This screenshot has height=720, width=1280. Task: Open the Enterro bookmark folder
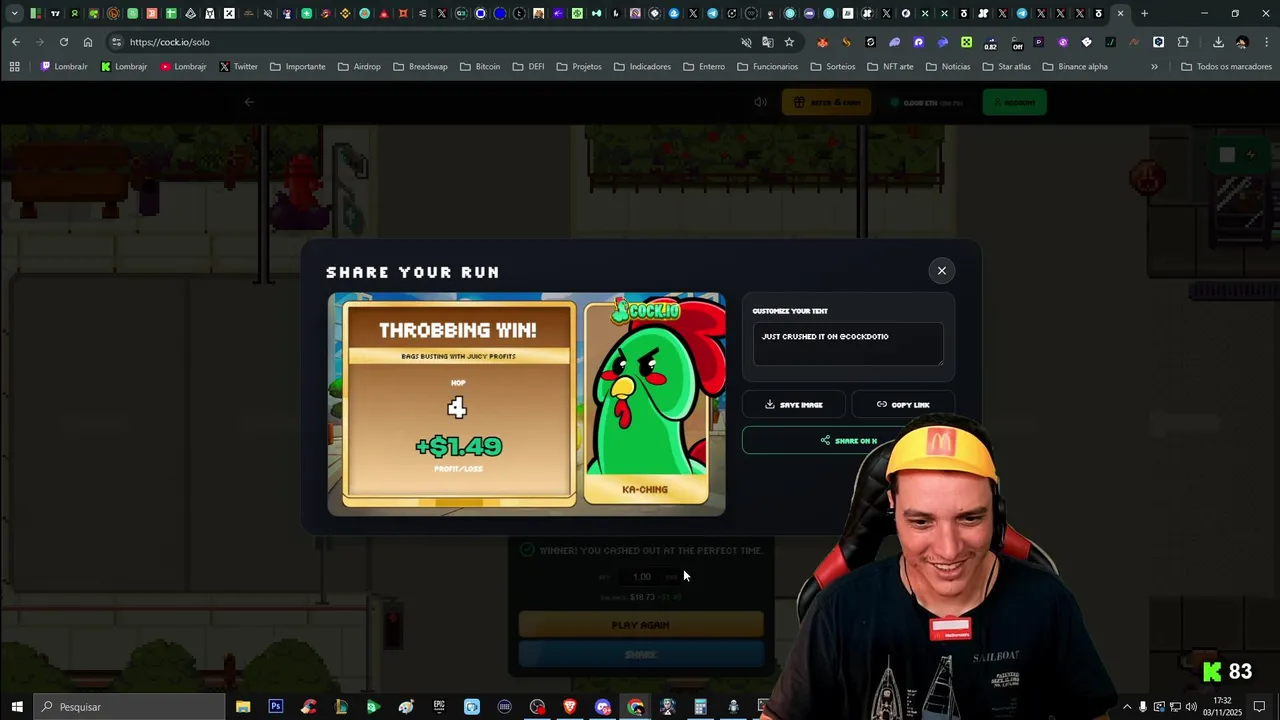pyautogui.click(x=704, y=67)
